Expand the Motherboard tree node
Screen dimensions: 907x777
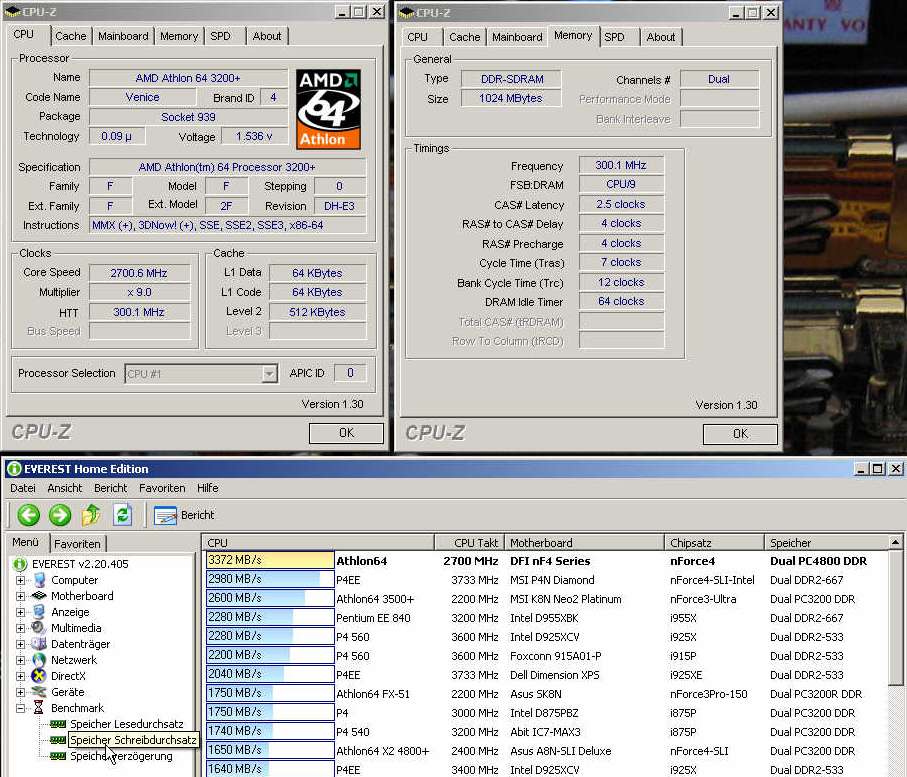20,596
